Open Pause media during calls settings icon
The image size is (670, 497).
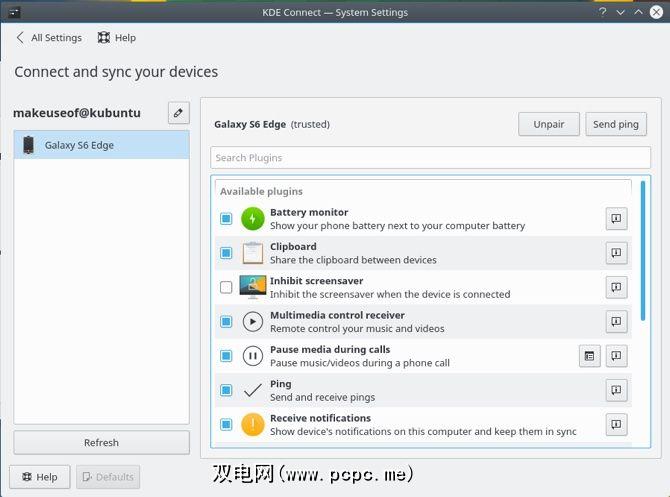(590, 356)
